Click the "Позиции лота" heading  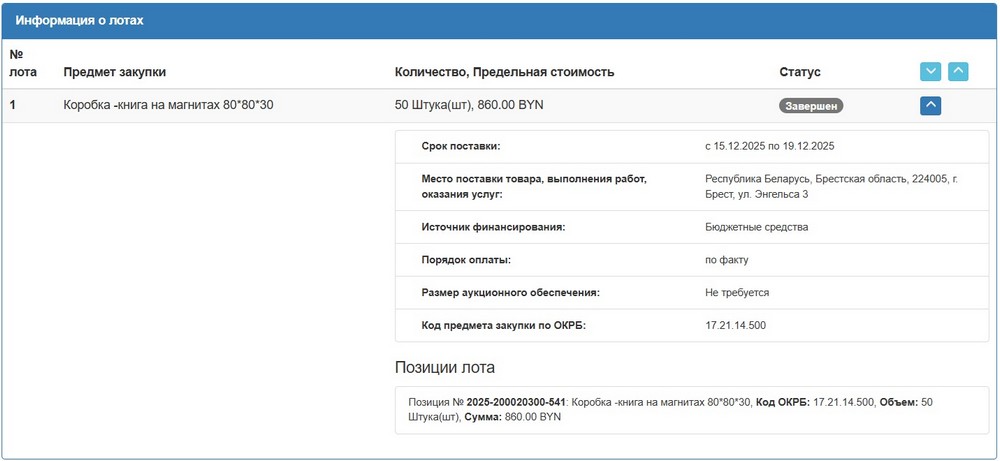[x=444, y=368]
